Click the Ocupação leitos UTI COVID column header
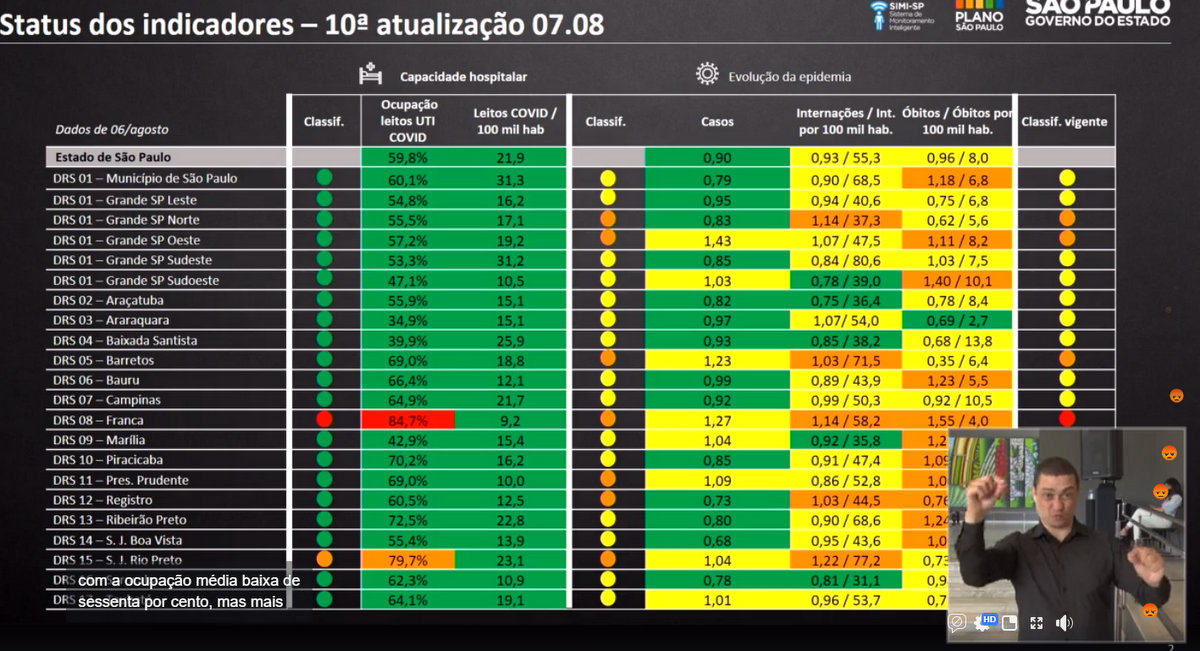The image size is (1200, 651). click(x=408, y=121)
